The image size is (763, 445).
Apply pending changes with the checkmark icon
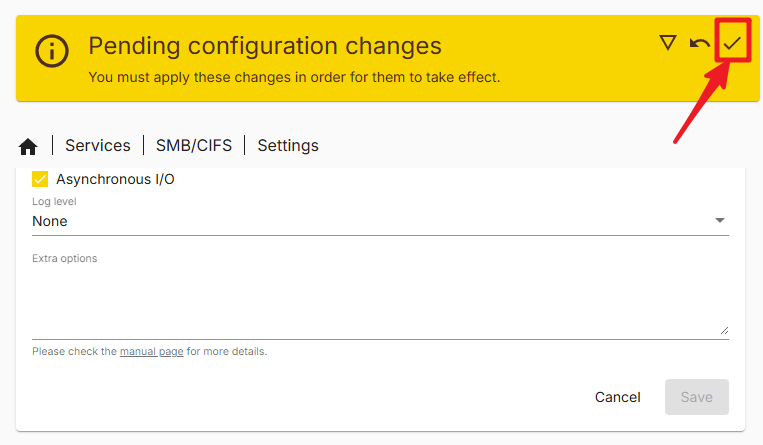(x=732, y=43)
